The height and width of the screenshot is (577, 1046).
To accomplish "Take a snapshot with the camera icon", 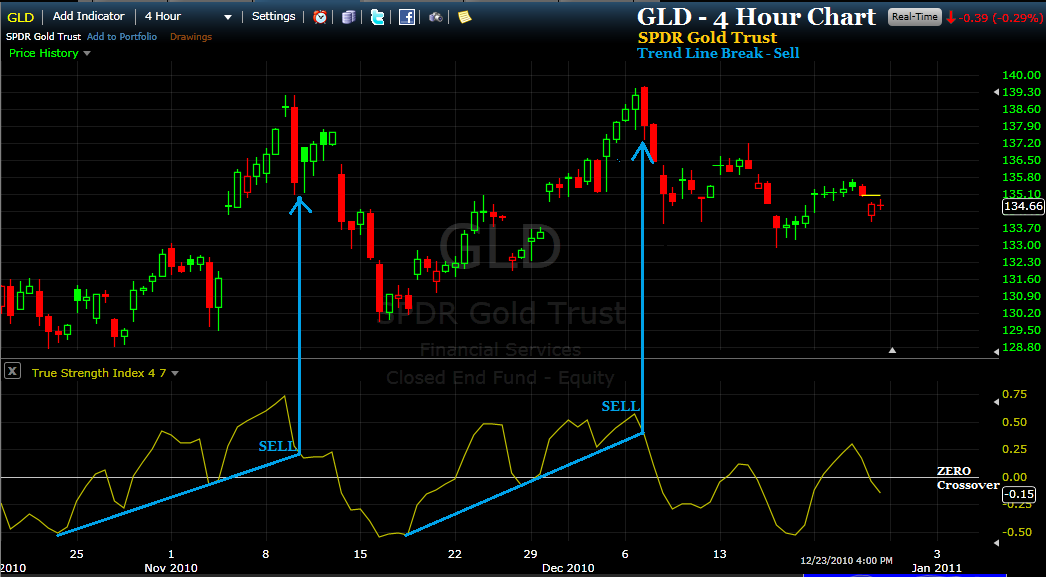I will point(436,17).
